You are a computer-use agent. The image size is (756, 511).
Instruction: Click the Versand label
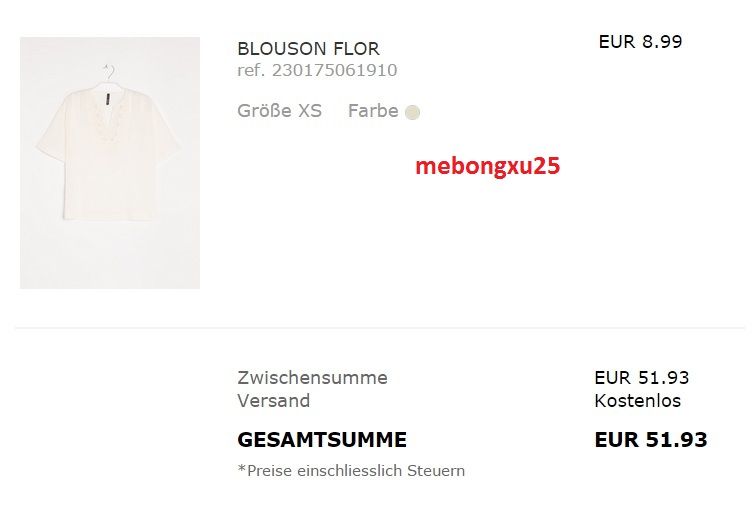tap(273, 401)
